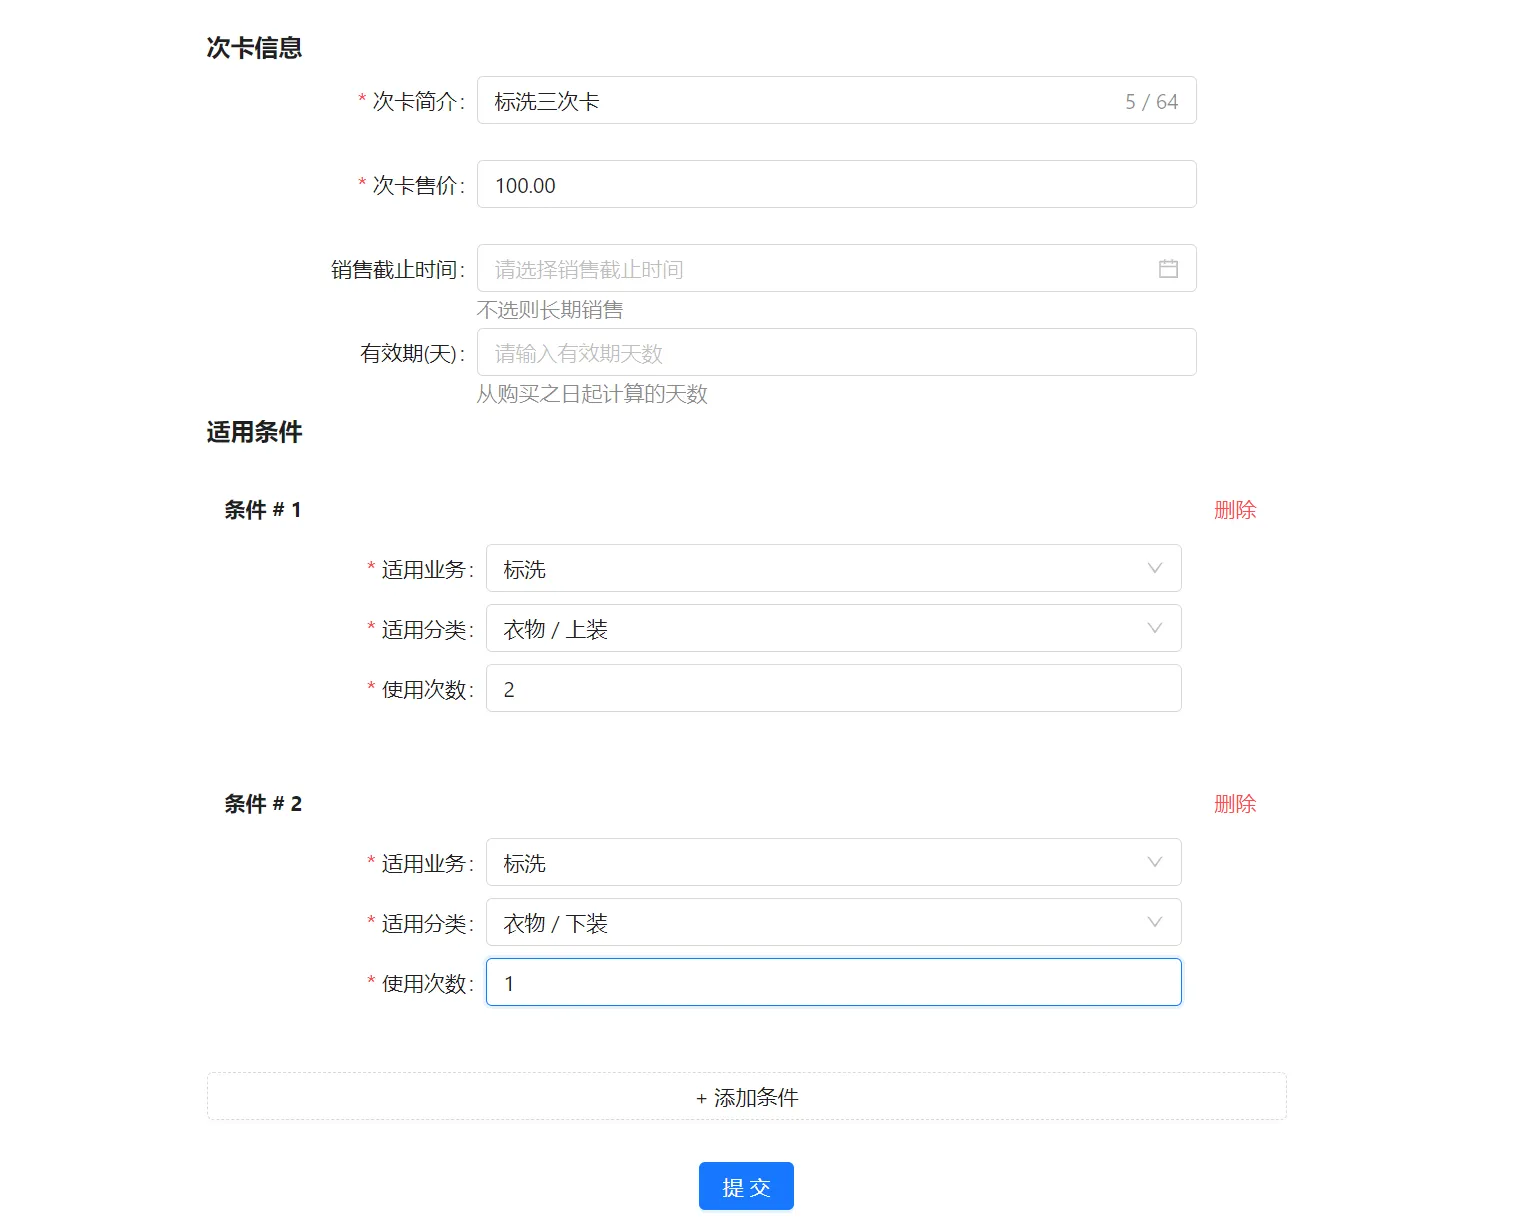Click 使用次数 field in 条件 # 1
1535x1232 pixels.
pos(833,688)
